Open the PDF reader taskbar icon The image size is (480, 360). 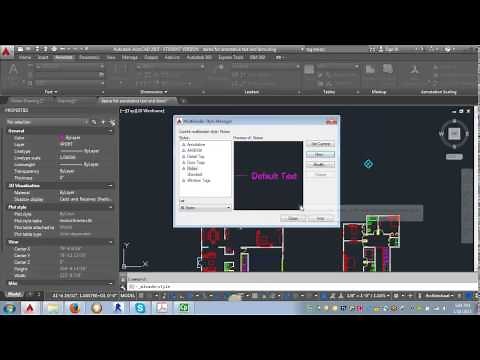tap(162, 308)
